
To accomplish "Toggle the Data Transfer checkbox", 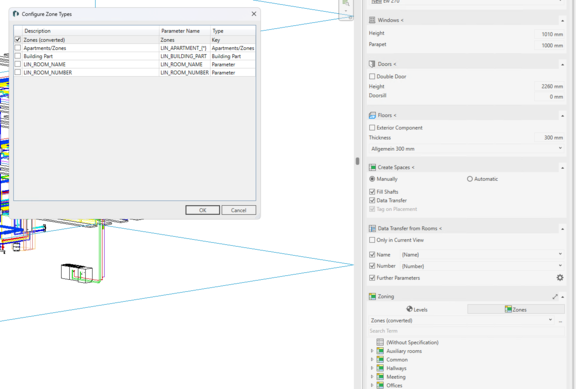I will point(372,200).
